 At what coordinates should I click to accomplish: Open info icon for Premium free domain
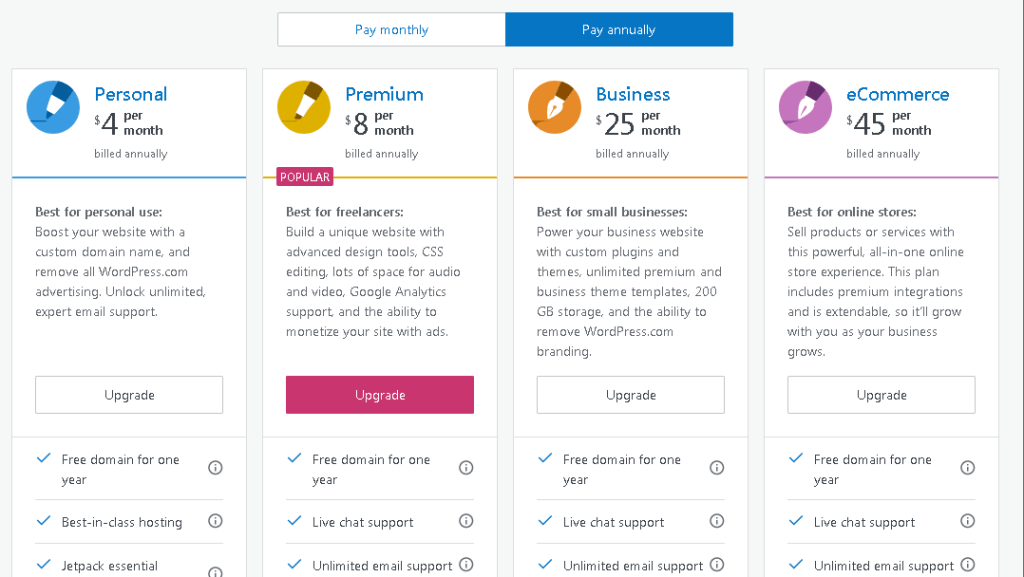pyautogui.click(x=466, y=468)
